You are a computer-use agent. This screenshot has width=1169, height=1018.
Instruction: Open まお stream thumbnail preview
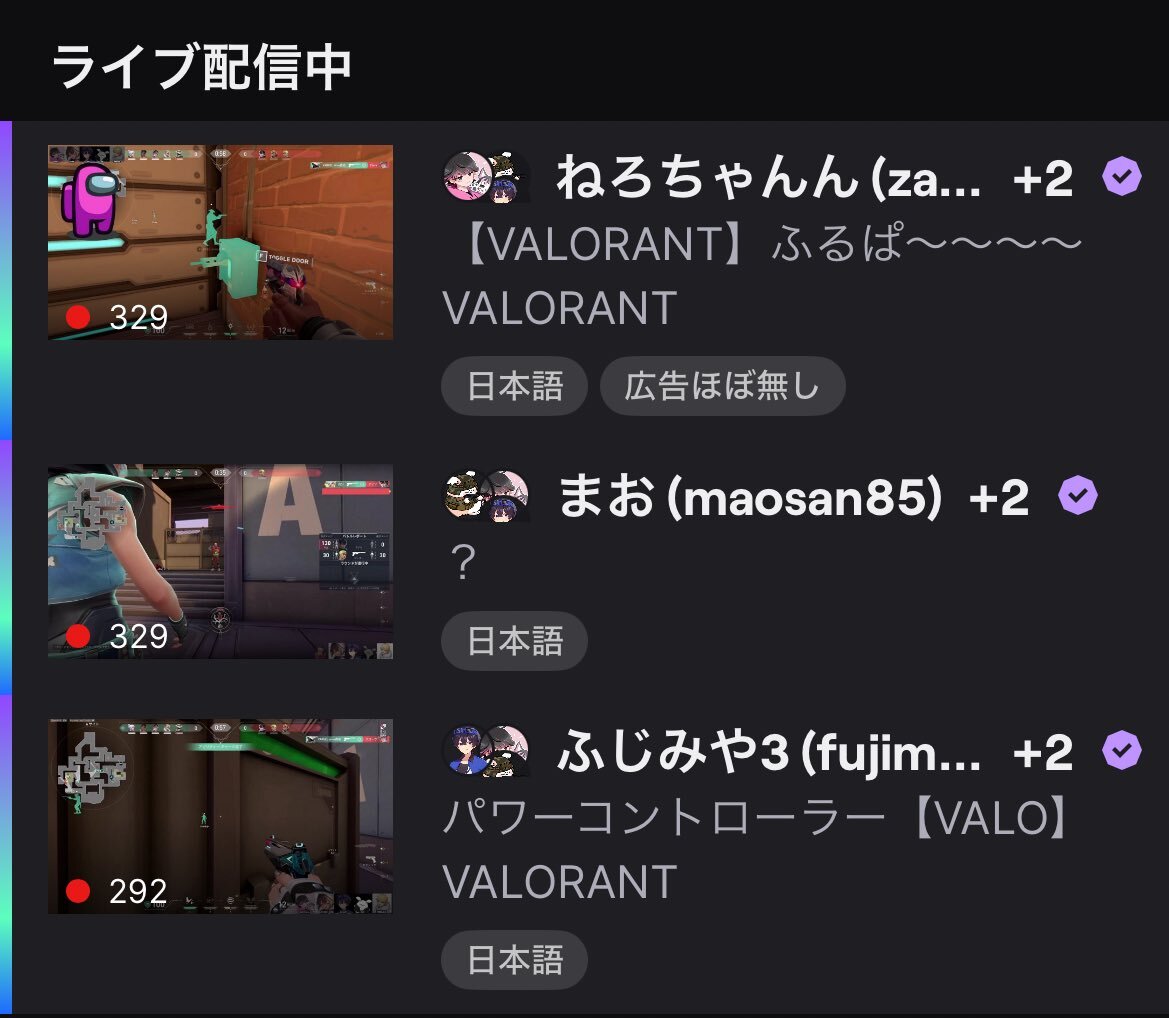pos(221,562)
